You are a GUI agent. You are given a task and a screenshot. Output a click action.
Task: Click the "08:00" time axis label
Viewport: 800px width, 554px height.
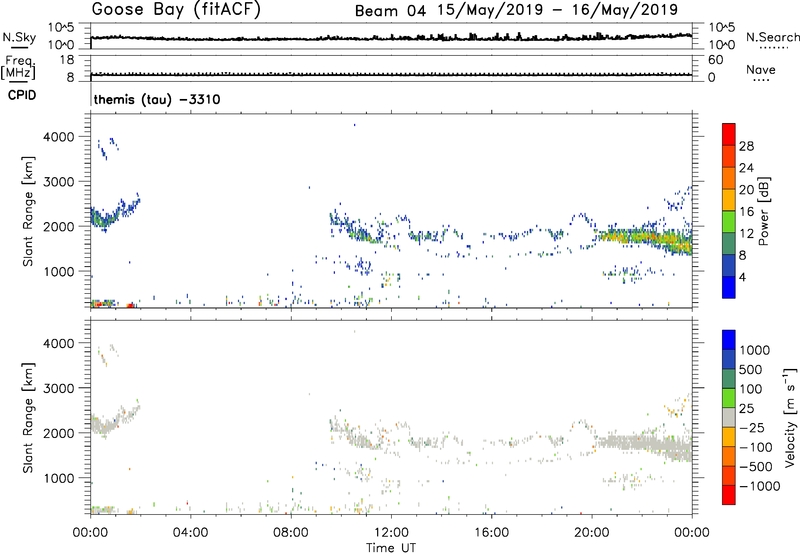tap(291, 533)
